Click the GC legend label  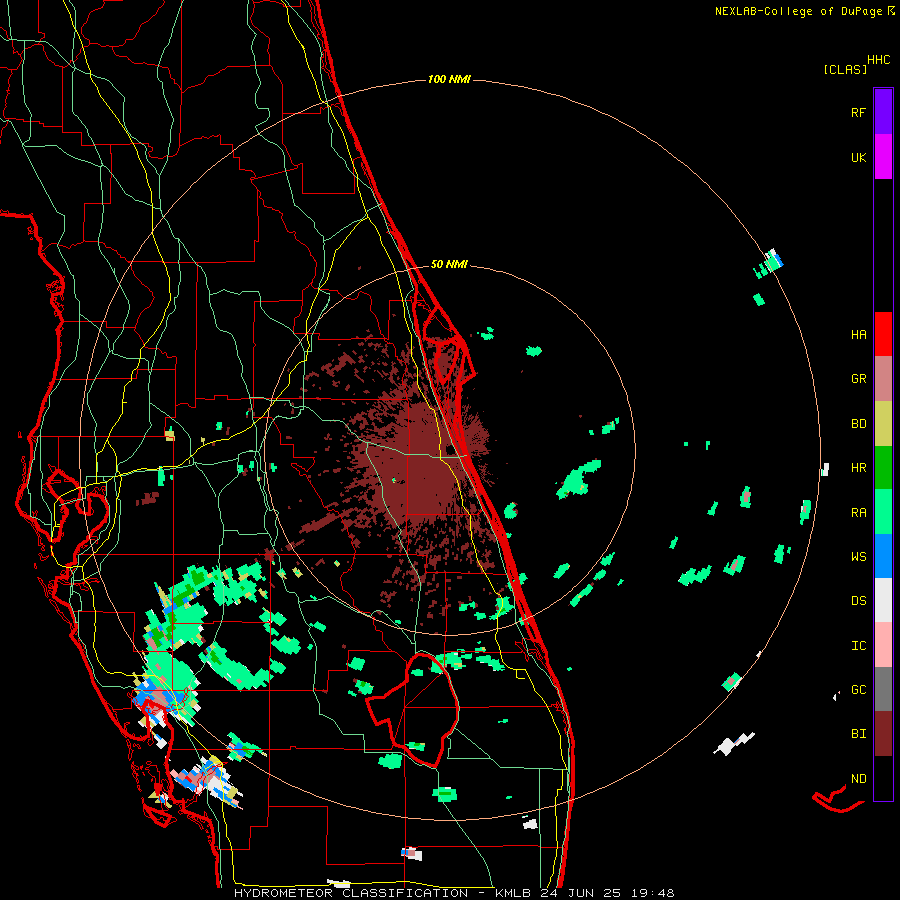pyautogui.click(x=858, y=690)
